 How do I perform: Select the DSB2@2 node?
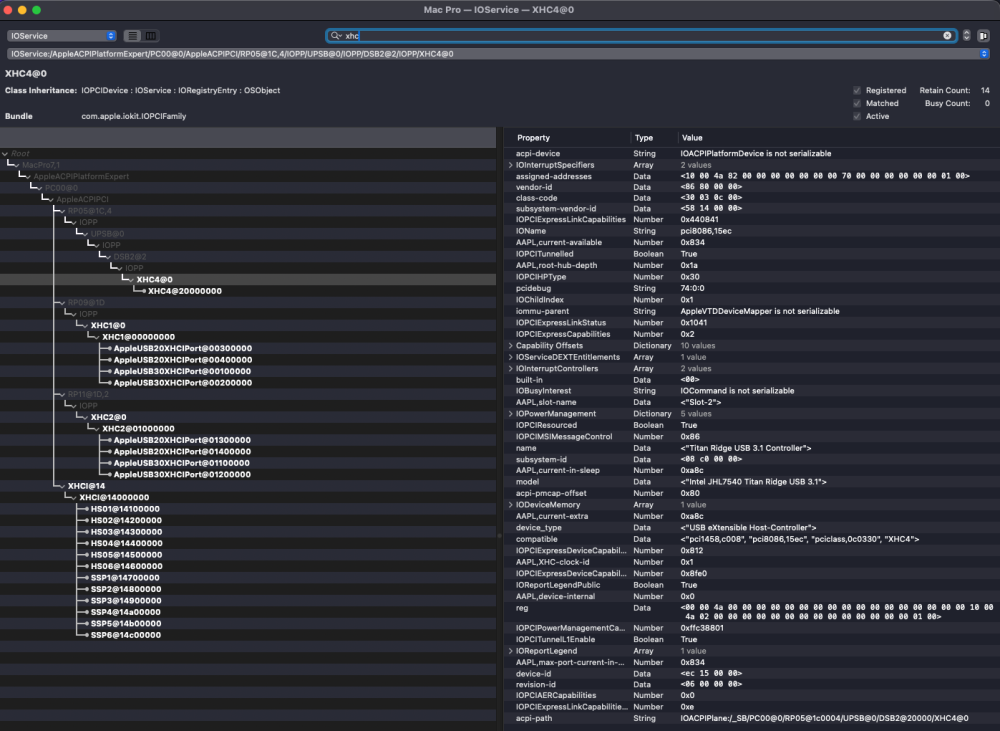130,257
